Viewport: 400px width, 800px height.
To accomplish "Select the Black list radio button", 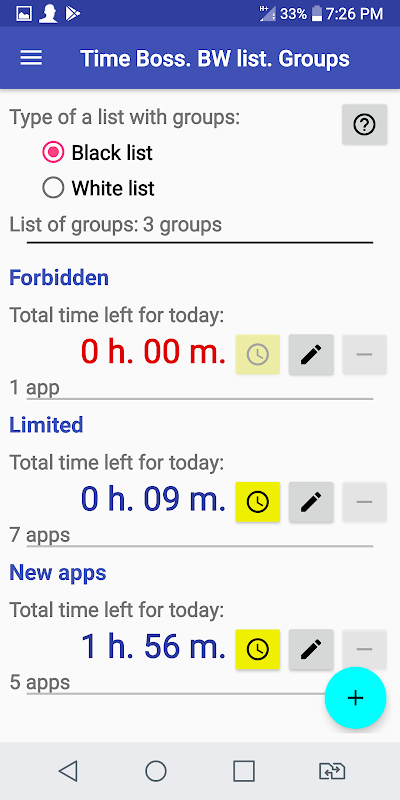I will 53,153.
